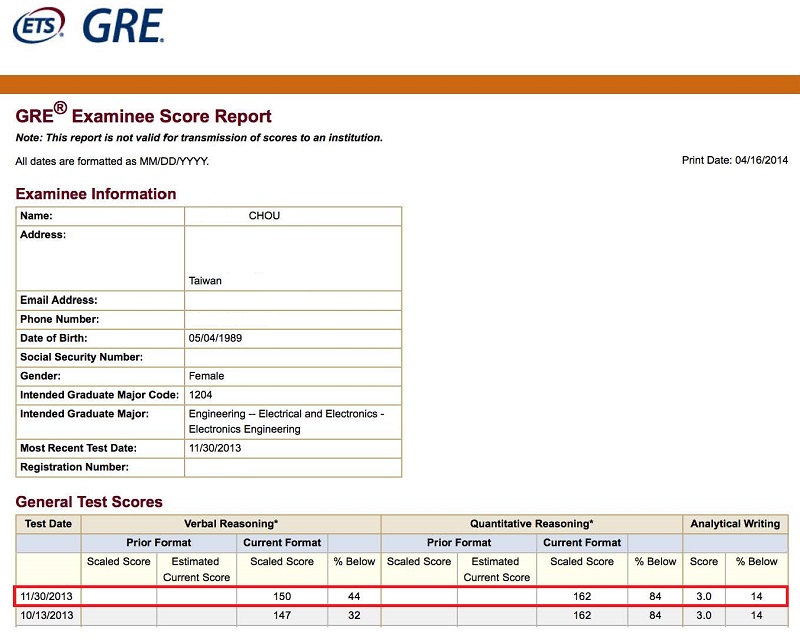This screenshot has width=800, height=642.
Task: Click quantitative score 162 in 10/13/2013 row
Action: pyautogui.click(x=582, y=615)
